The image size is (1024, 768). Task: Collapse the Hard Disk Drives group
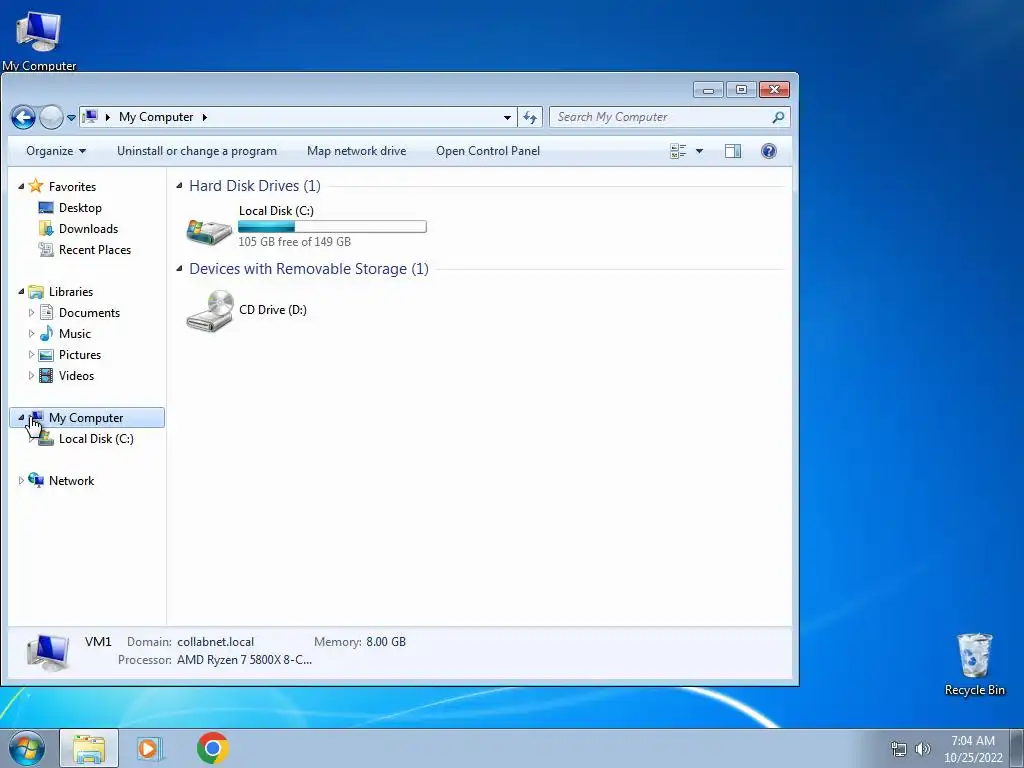point(179,186)
